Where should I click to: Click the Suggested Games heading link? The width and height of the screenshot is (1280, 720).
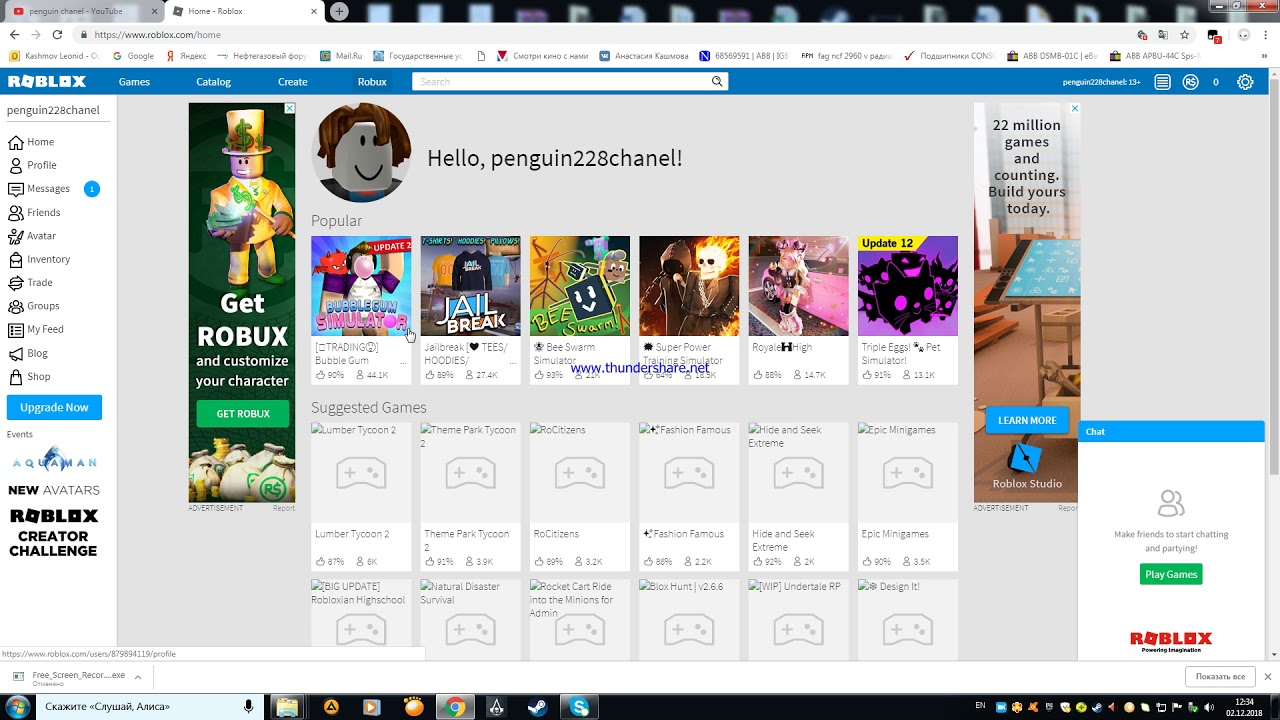coord(369,408)
